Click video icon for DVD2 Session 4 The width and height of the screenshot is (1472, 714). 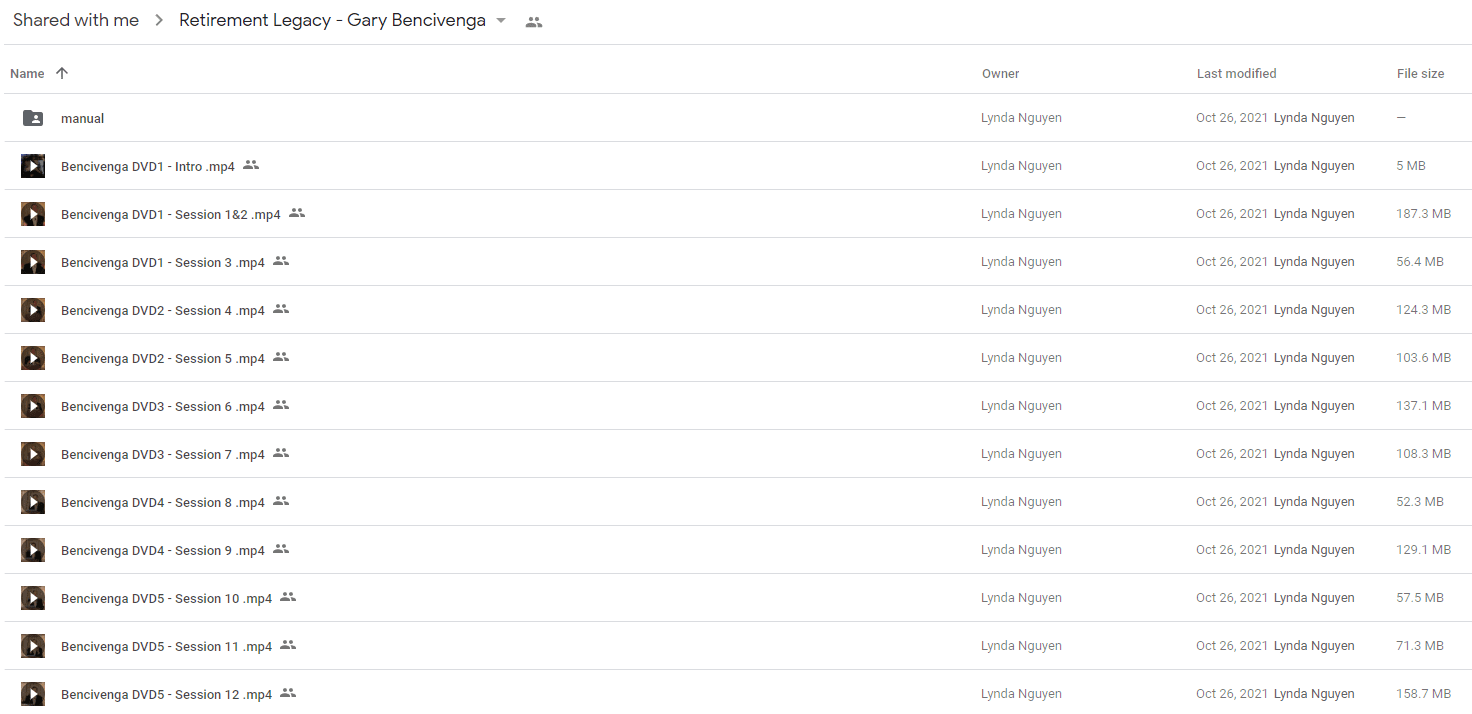pyautogui.click(x=33, y=310)
